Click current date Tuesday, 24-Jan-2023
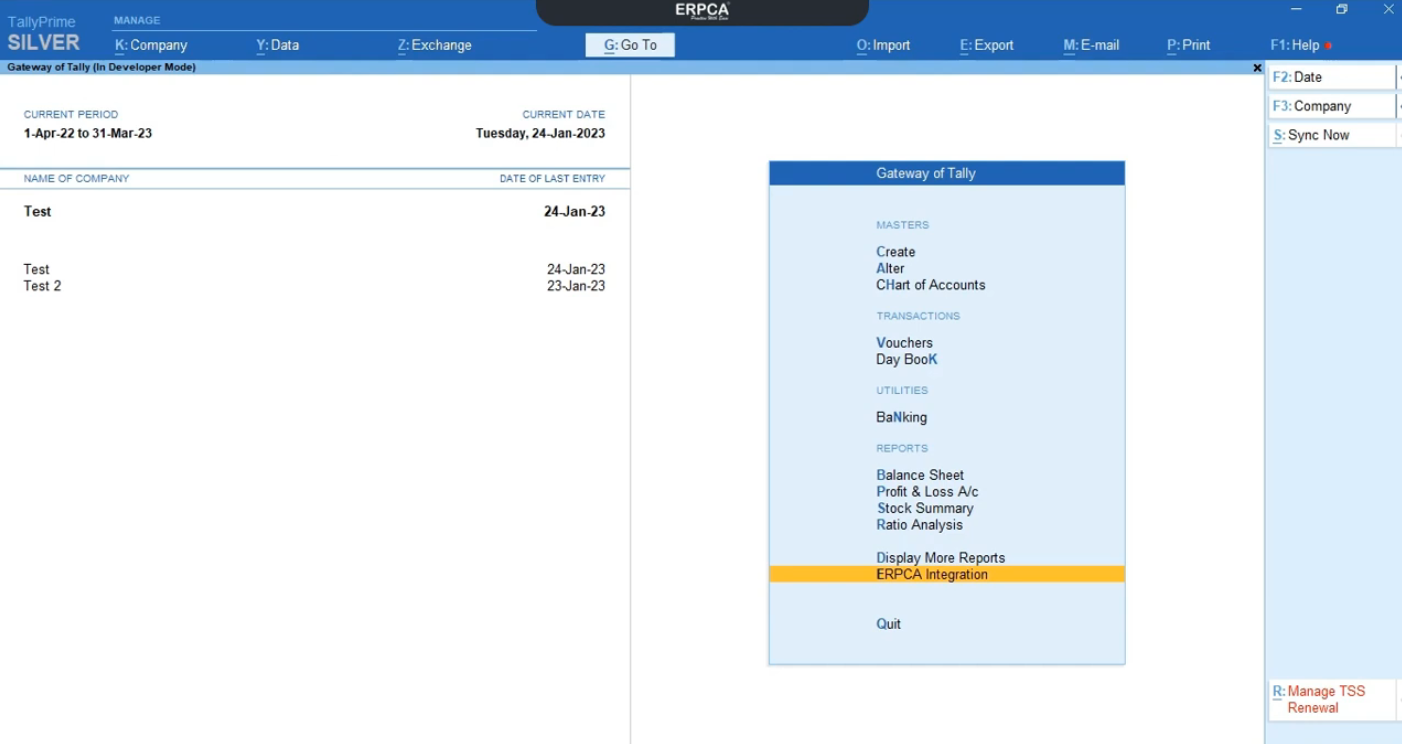 [540, 133]
